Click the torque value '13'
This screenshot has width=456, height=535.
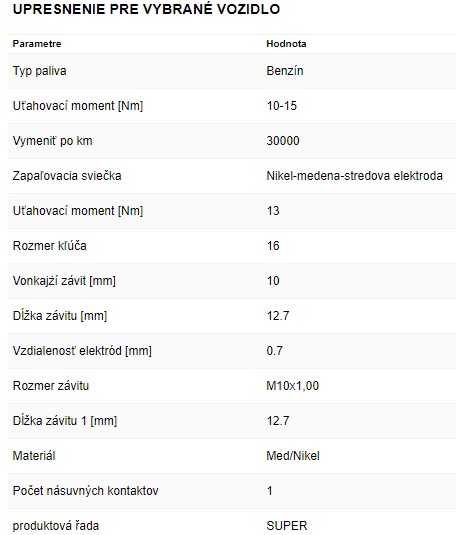click(273, 211)
